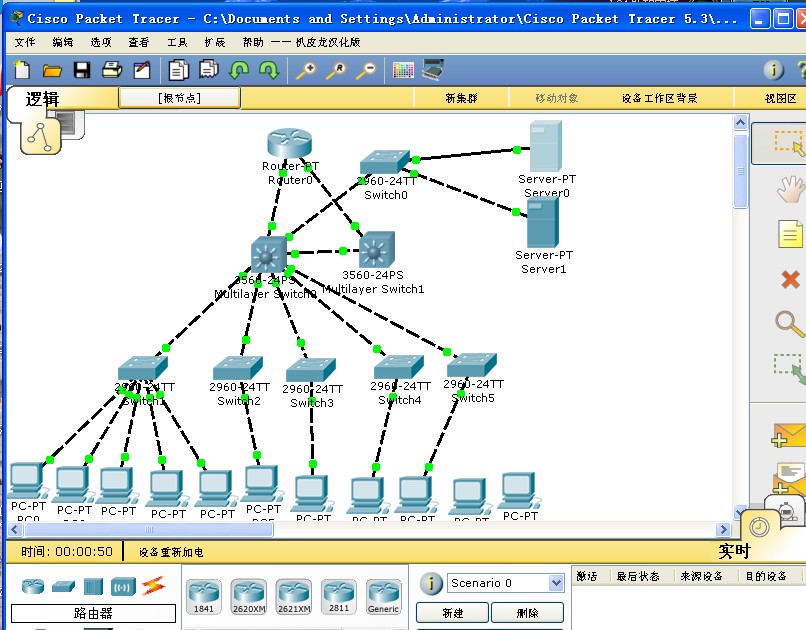The height and width of the screenshot is (630, 806).
Task: Switch to 实时 realtime mode tab
Action: [734, 551]
